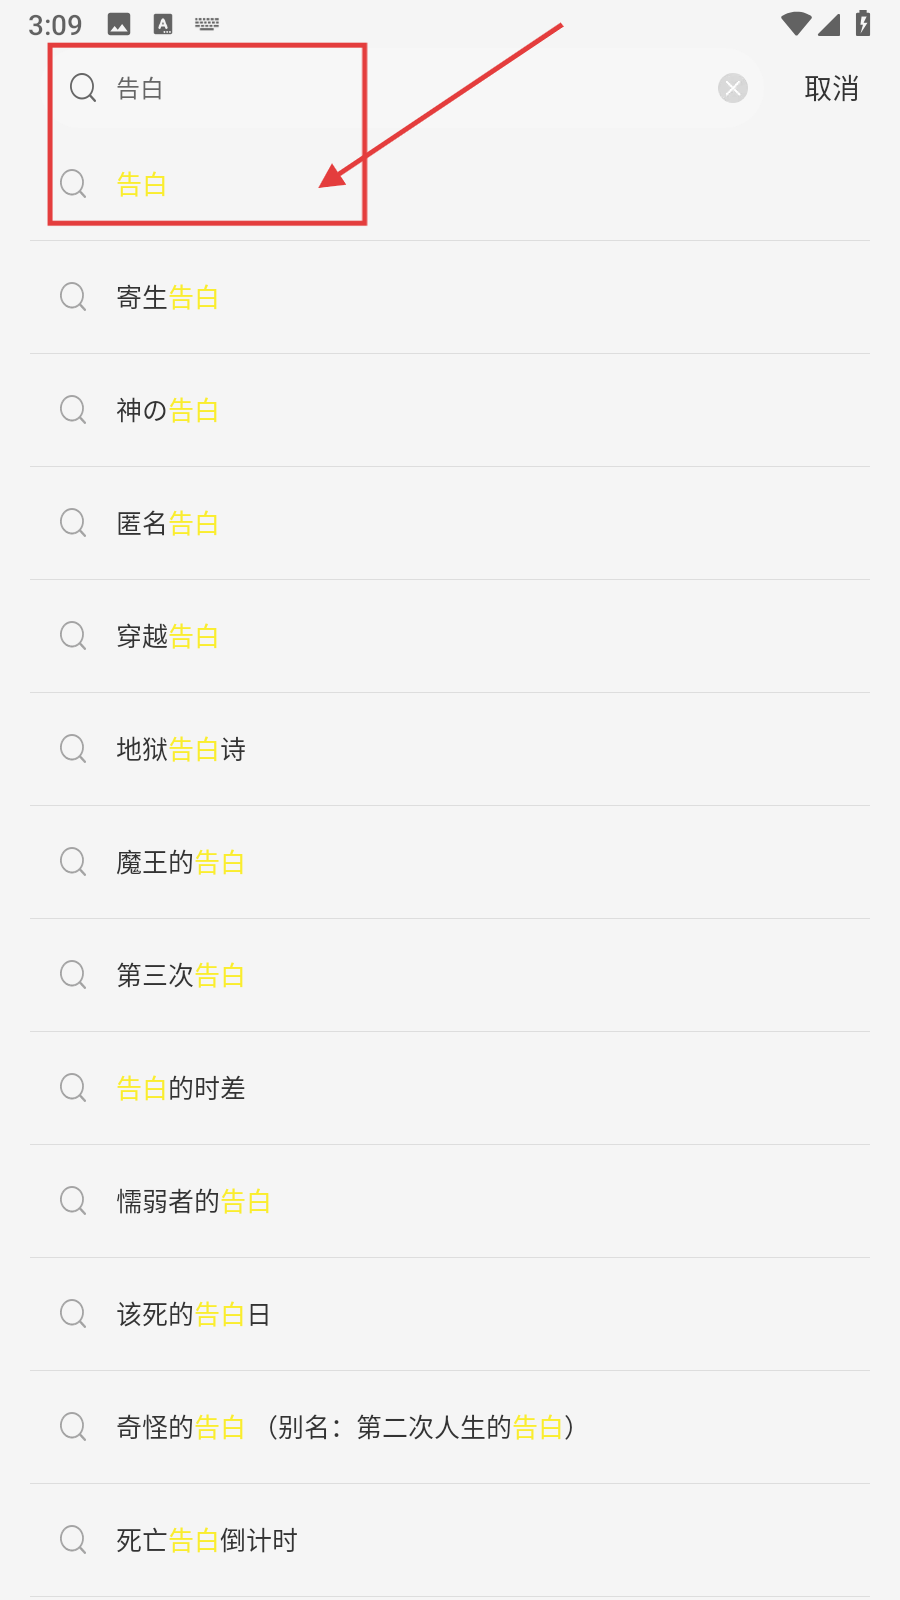Choose the suggestion 第三次告白
Viewport: 900px width, 1600px height.
tap(181, 975)
